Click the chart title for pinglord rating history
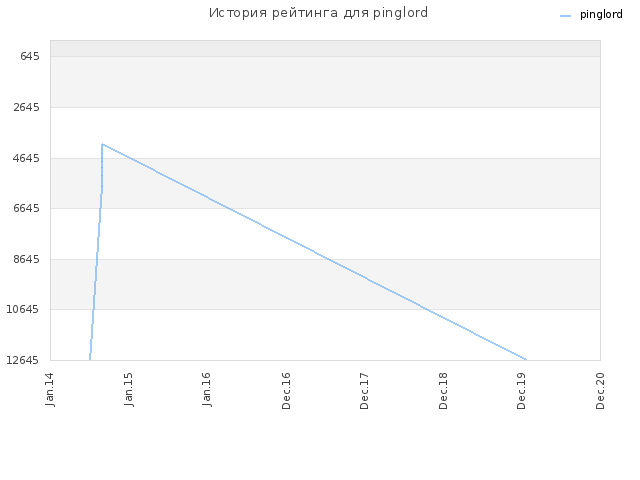The image size is (640, 480). (x=318, y=13)
